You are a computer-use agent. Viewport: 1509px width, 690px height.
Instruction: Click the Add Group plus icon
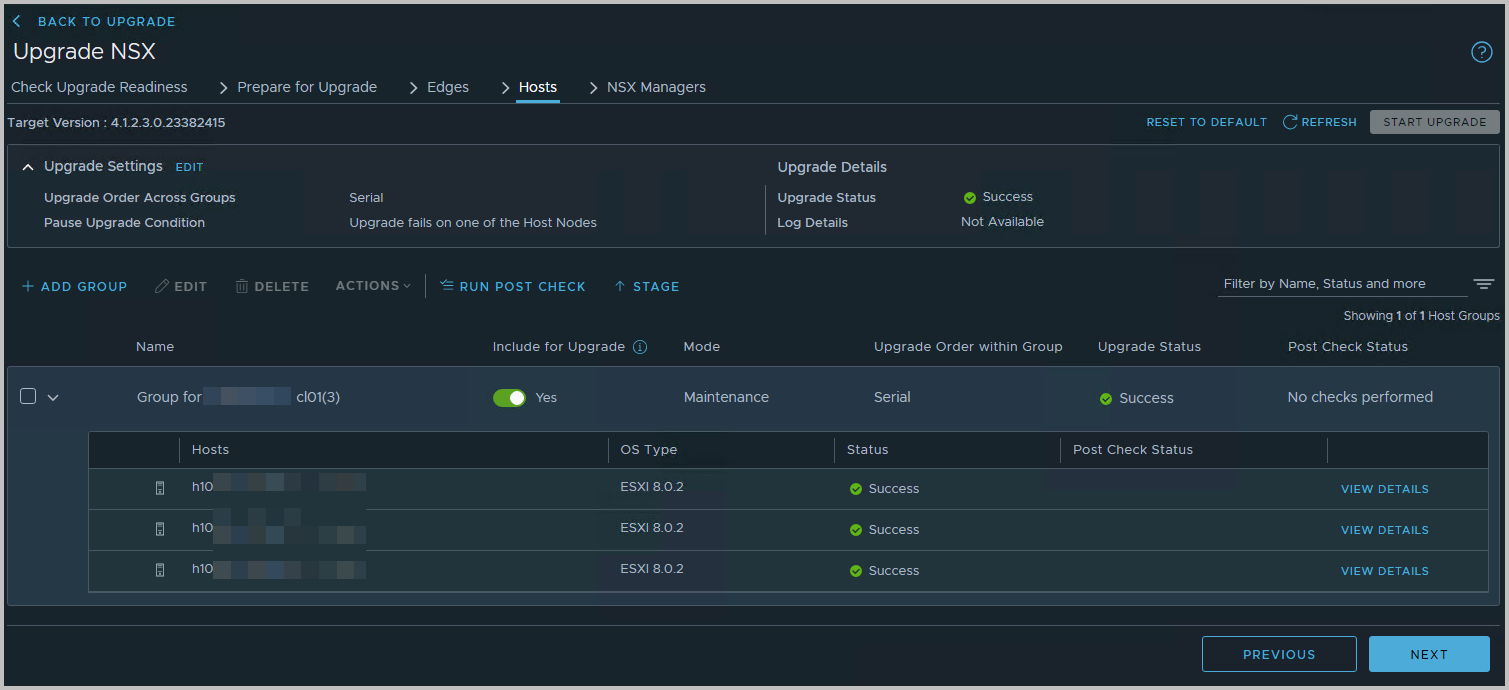pyautogui.click(x=28, y=287)
